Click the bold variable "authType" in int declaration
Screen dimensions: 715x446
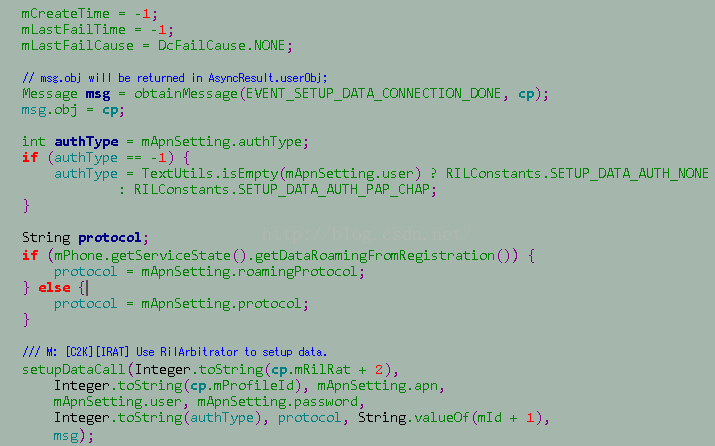[86, 142]
